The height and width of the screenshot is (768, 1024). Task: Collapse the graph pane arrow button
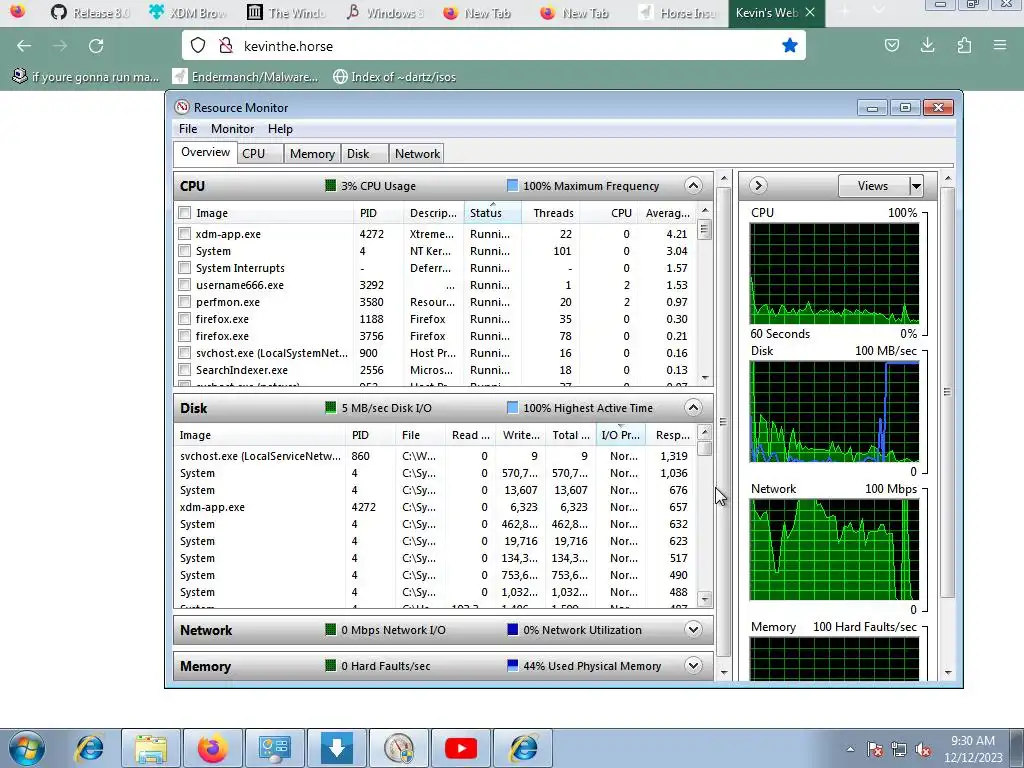pos(758,185)
